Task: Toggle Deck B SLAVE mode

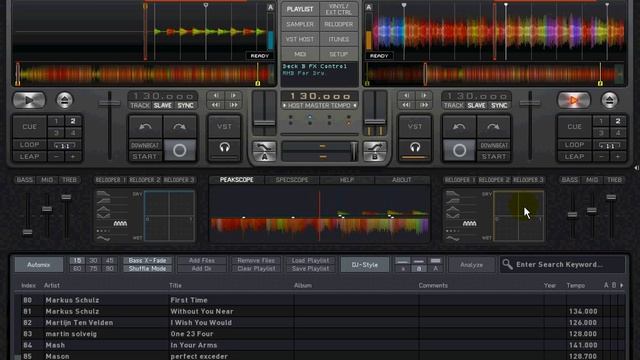Action: 476,105
